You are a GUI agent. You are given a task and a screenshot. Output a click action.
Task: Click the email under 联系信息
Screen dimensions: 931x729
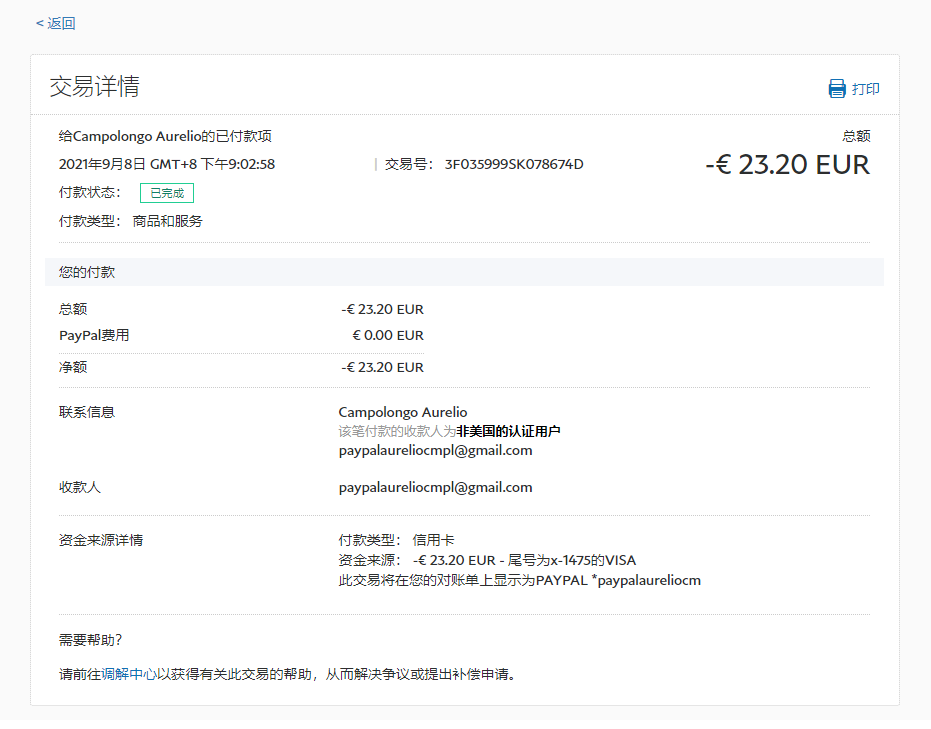pos(435,450)
